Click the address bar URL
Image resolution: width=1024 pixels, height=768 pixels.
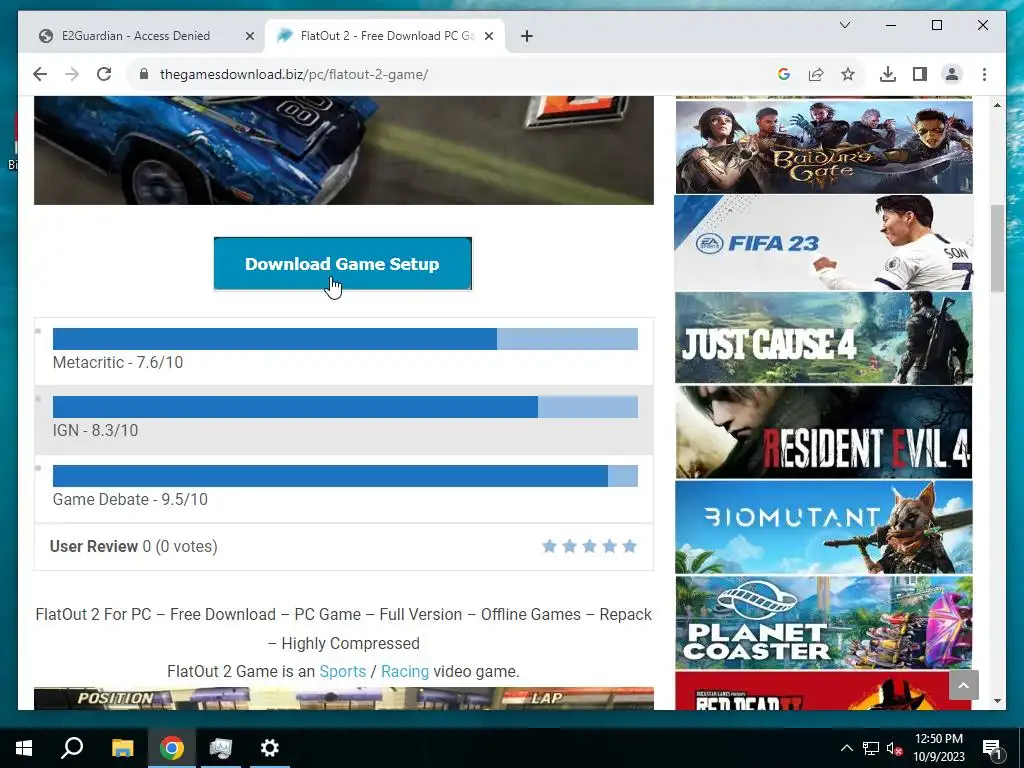tap(294, 74)
